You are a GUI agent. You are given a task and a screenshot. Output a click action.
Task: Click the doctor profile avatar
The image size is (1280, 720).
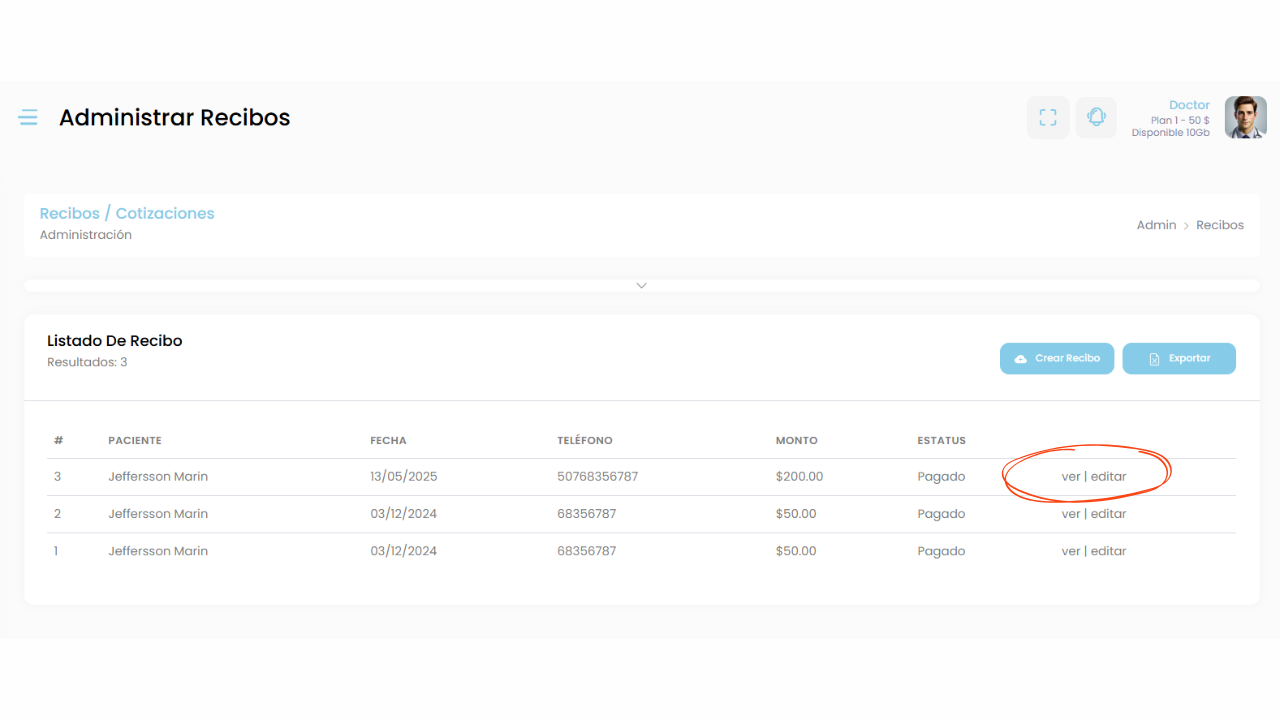point(1245,118)
